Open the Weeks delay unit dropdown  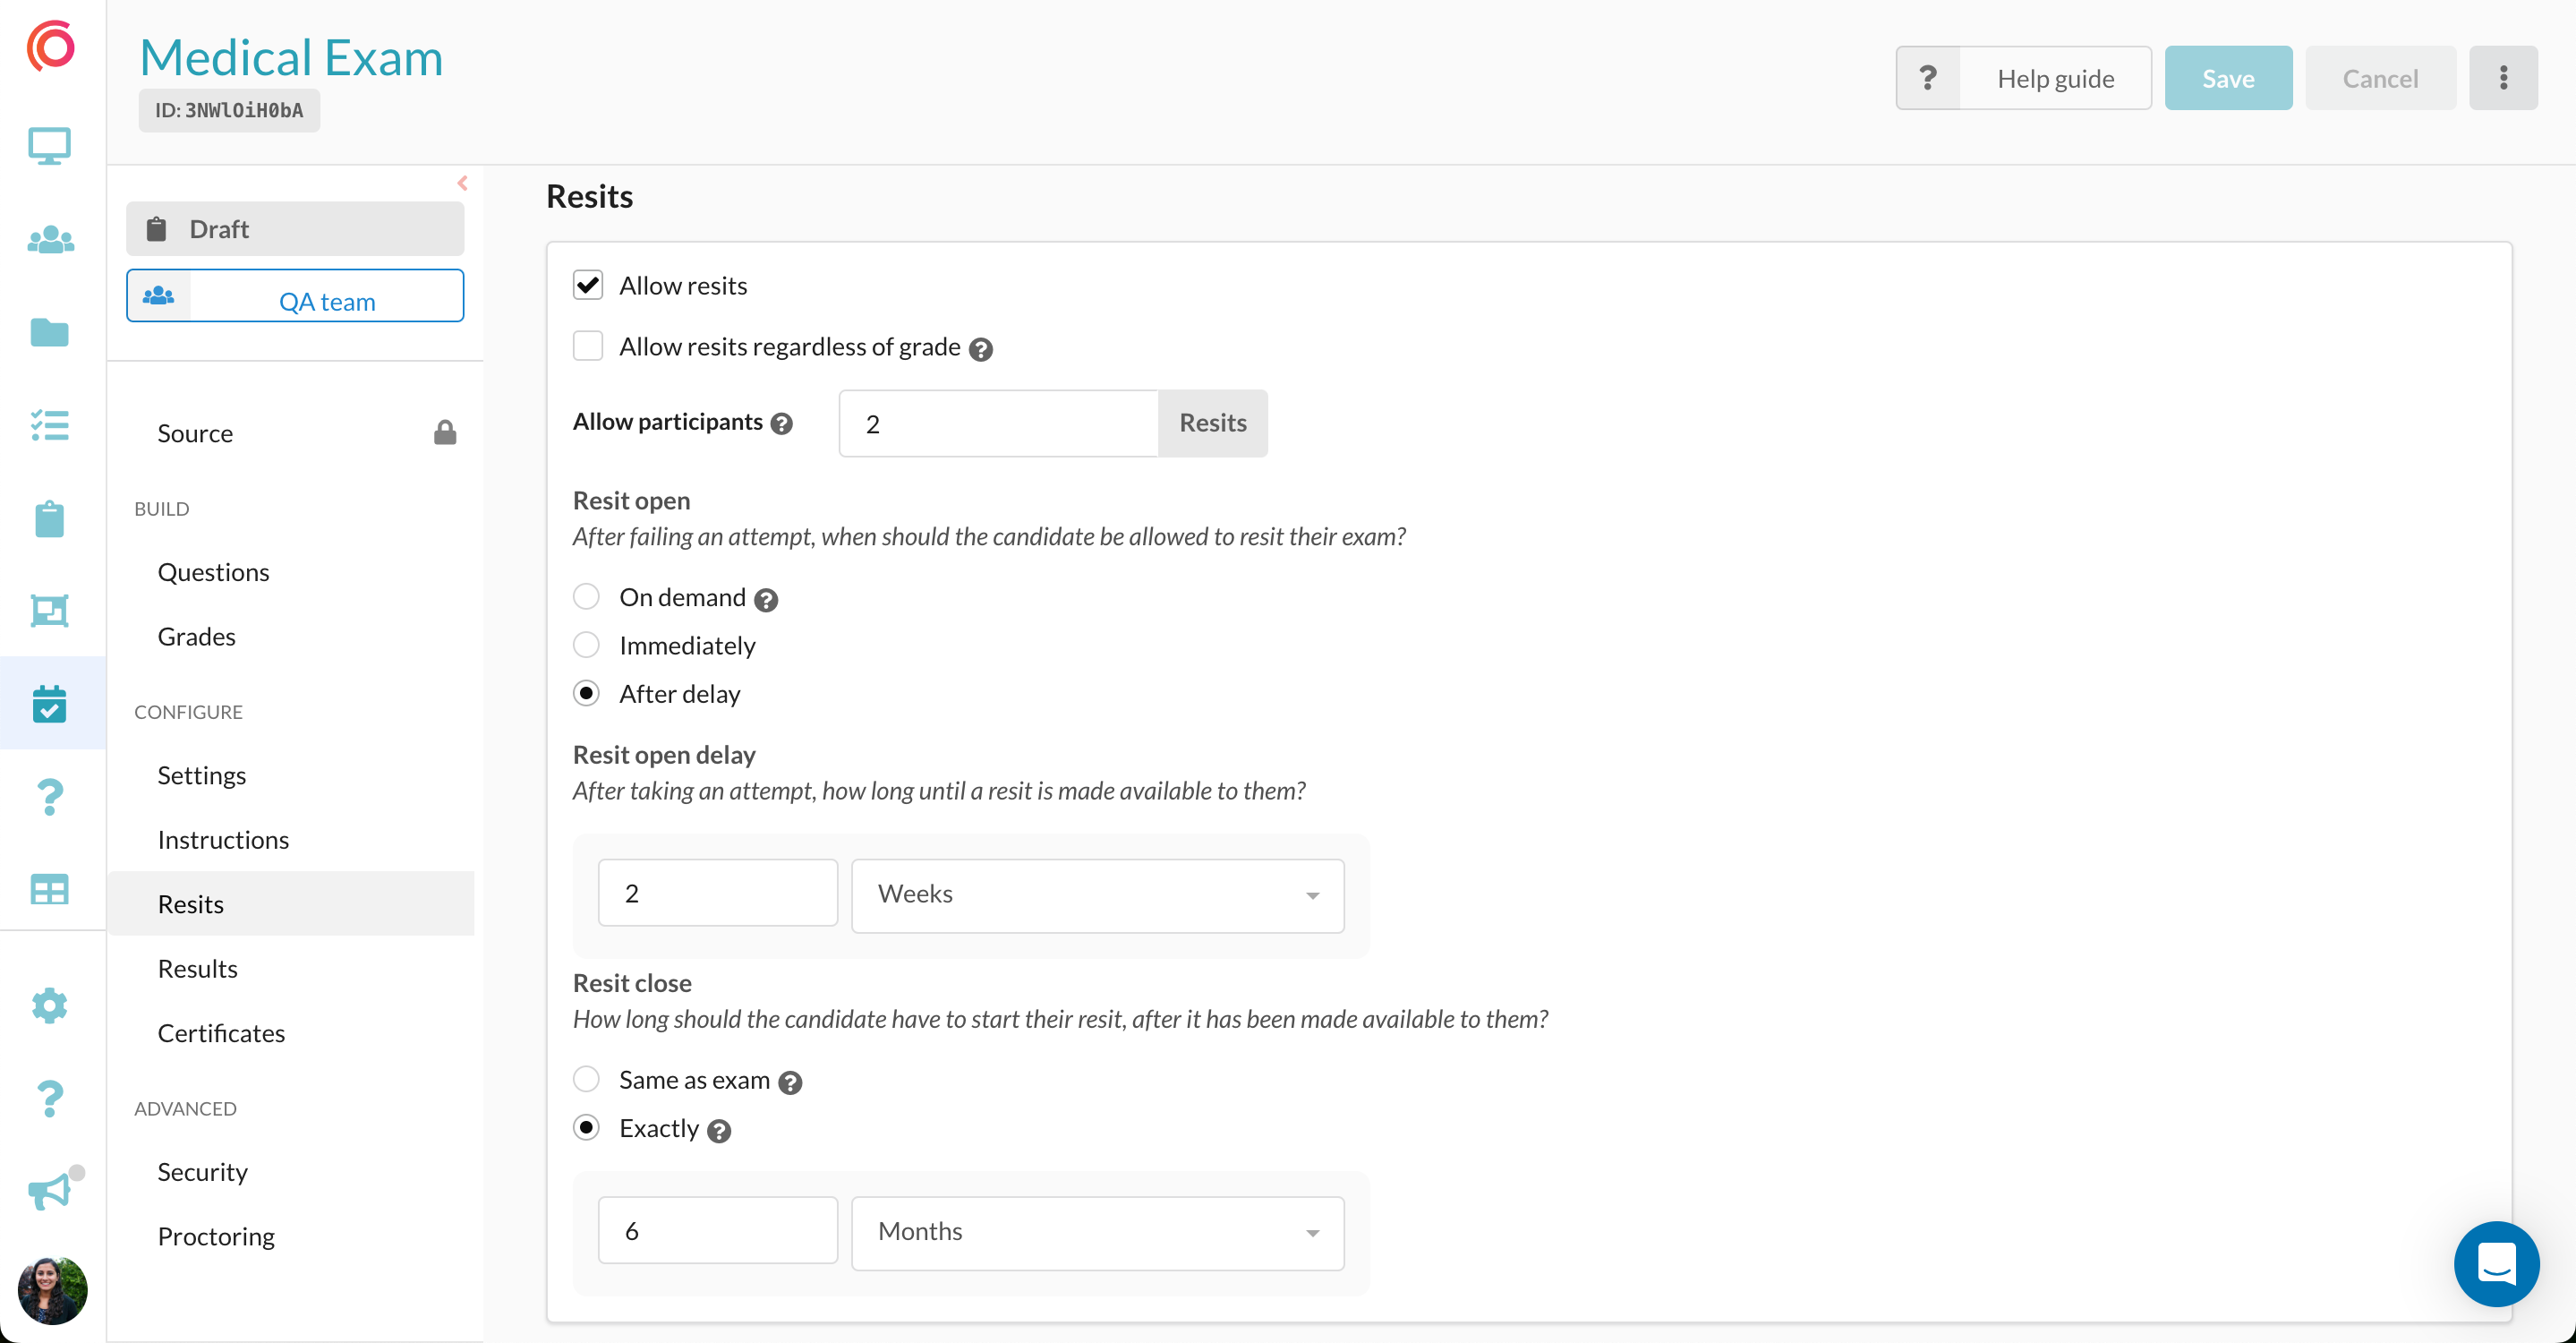tap(1097, 895)
